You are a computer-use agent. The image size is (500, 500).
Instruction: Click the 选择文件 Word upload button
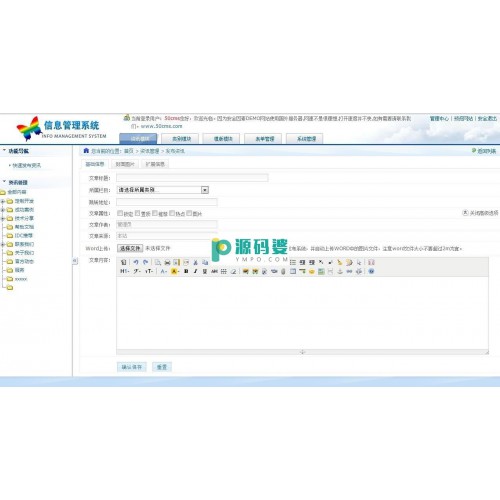click(130, 248)
